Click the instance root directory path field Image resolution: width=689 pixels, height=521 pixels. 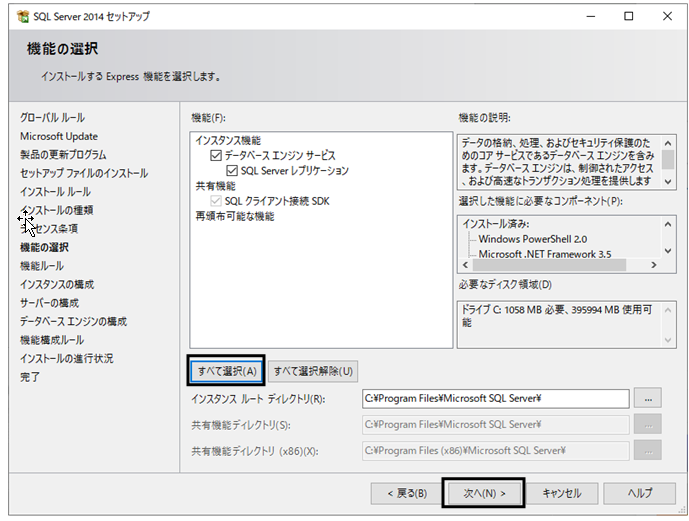496,399
